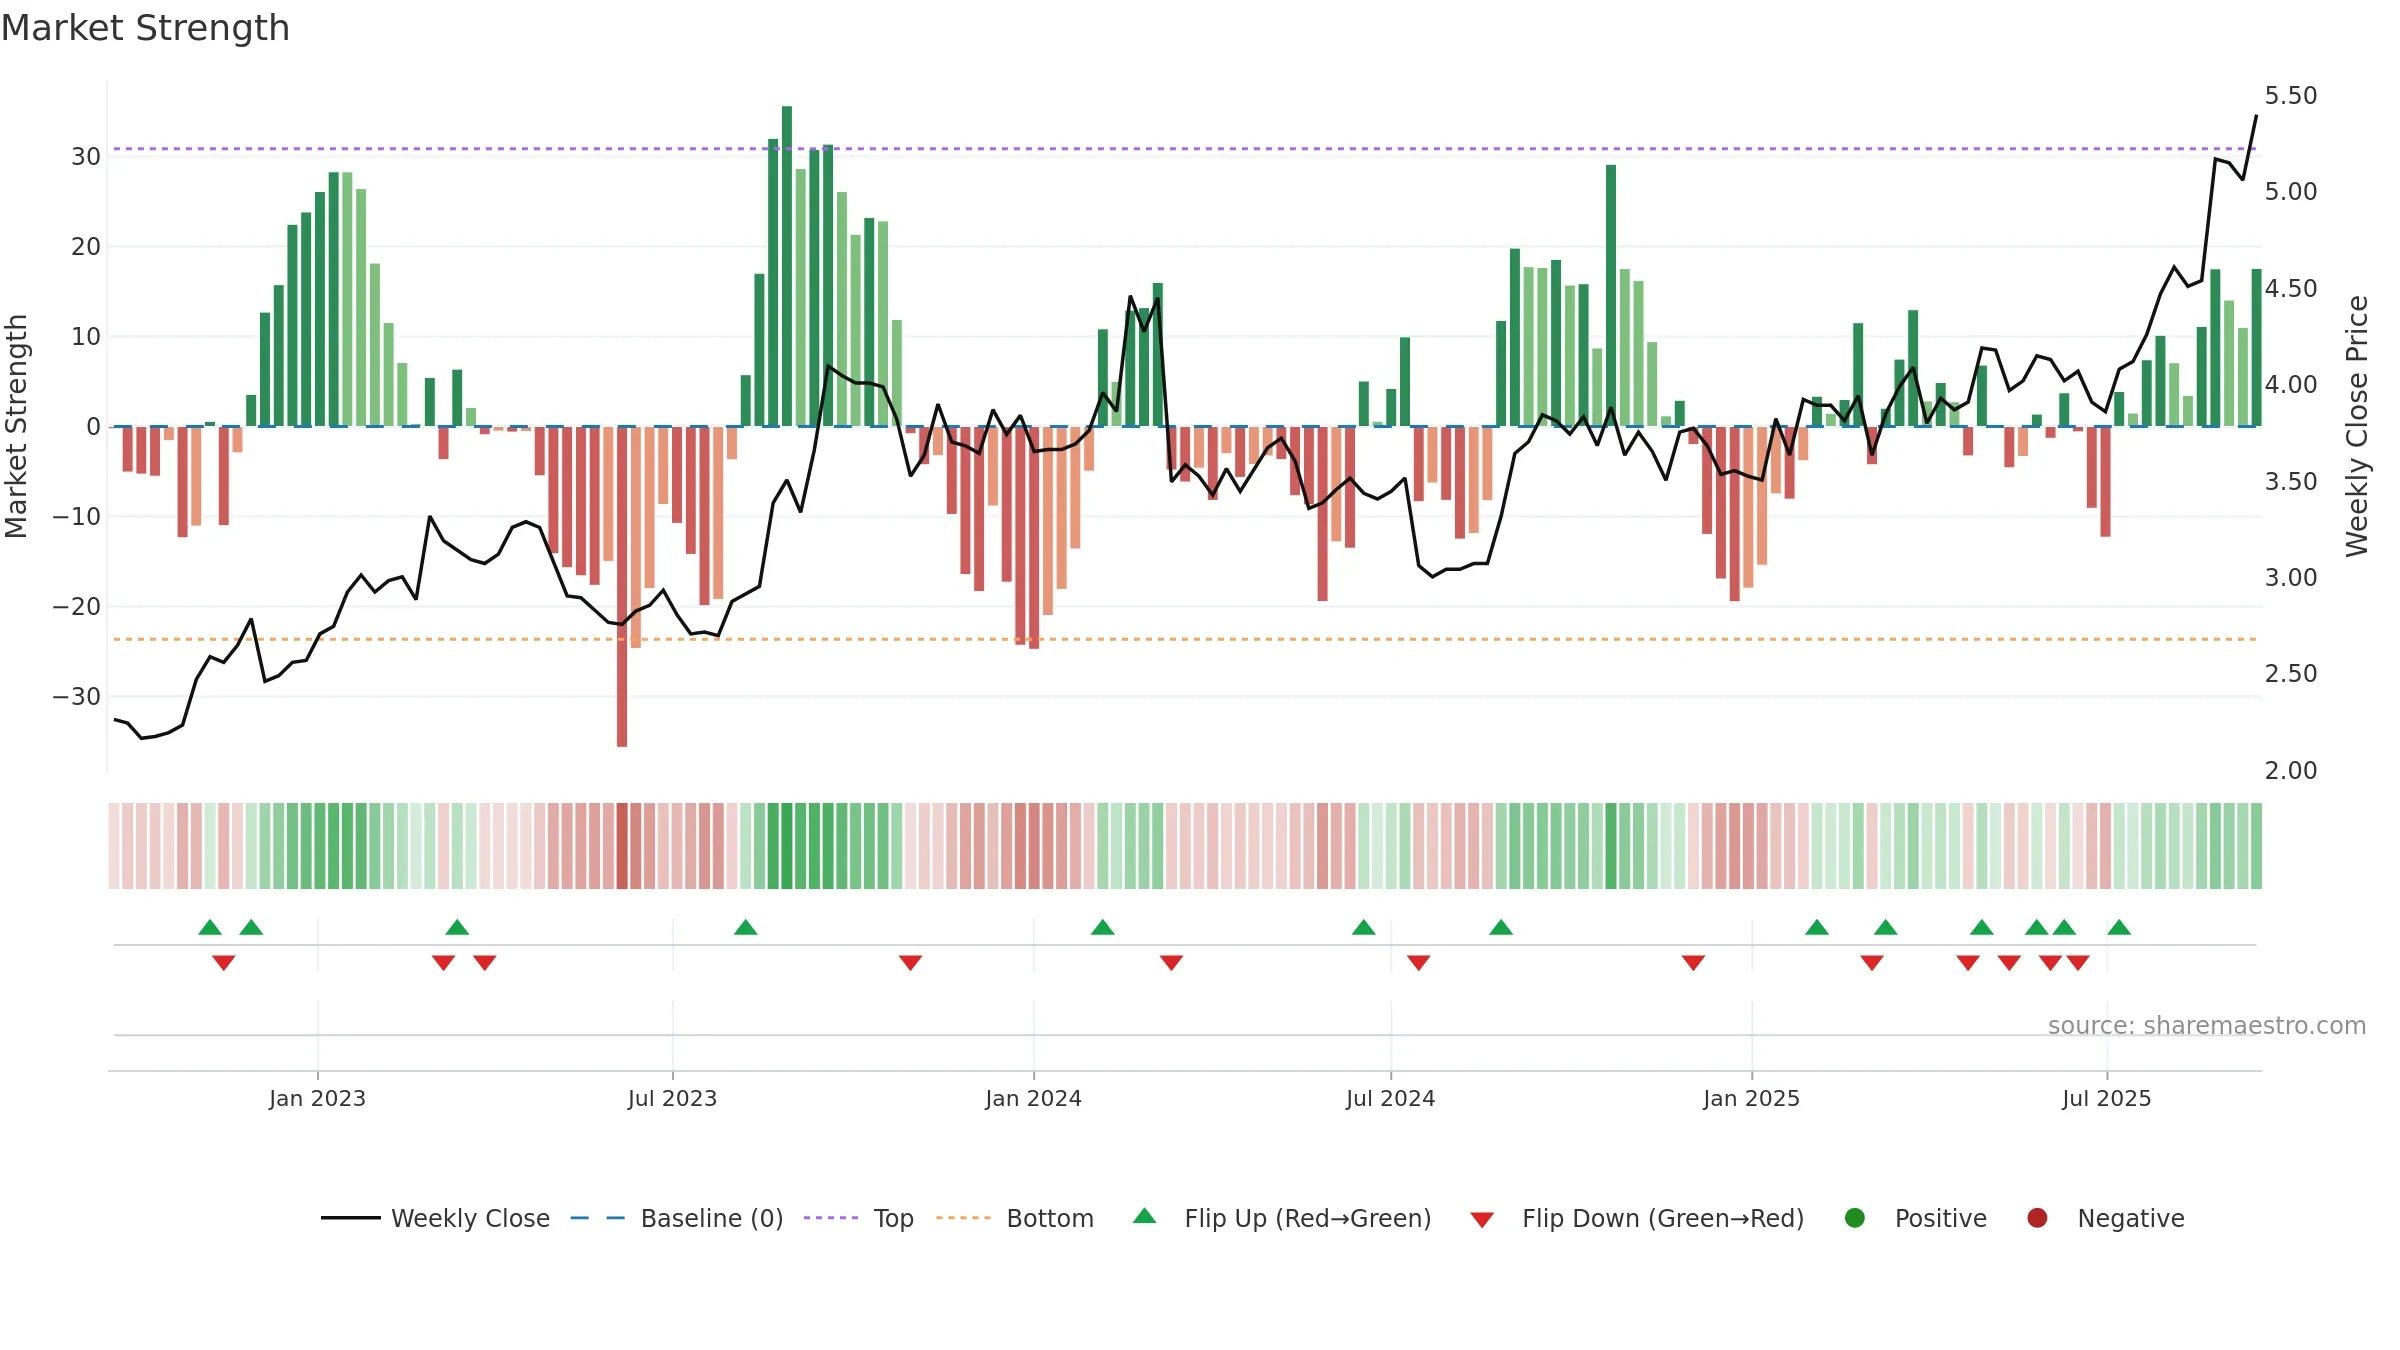The height and width of the screenshot is (1350, 2400).
Task: Click the Jul 2025 axis label
Action: 2106,1098
